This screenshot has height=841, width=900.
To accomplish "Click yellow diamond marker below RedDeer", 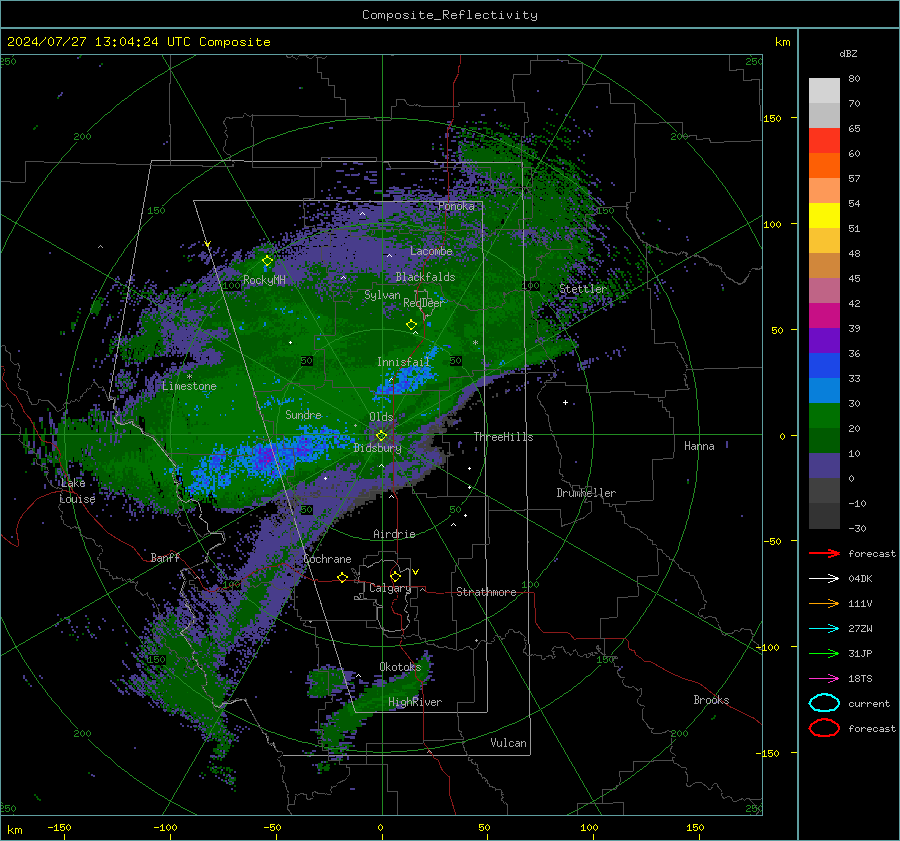I will pyautogui.click(x=412, y=325).
